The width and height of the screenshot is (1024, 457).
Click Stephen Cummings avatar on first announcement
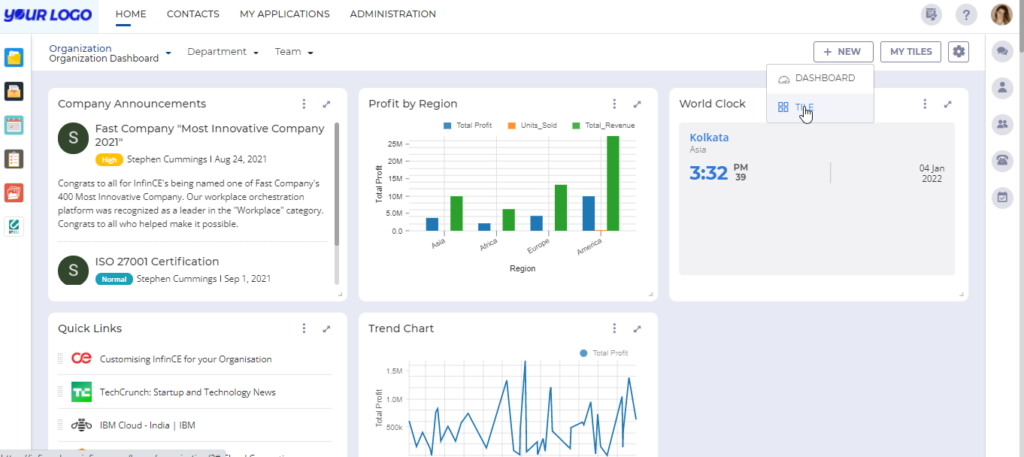(73, 138)
